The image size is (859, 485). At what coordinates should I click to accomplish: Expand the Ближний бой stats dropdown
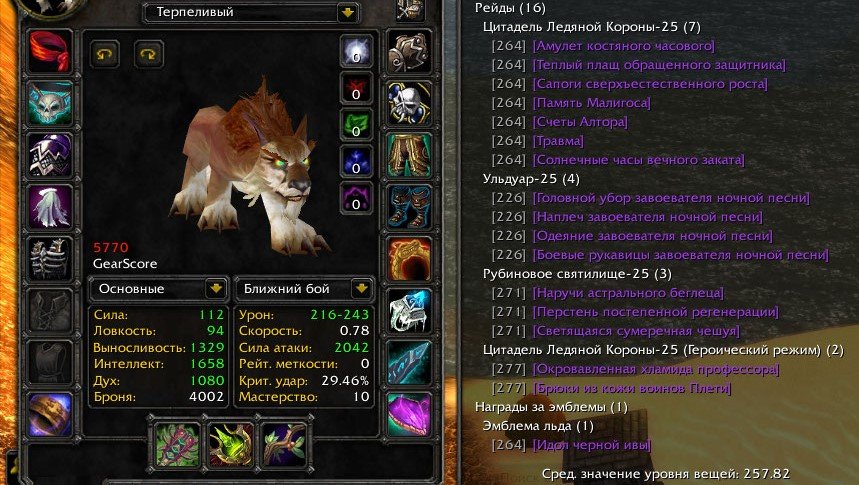coord(361,289)
